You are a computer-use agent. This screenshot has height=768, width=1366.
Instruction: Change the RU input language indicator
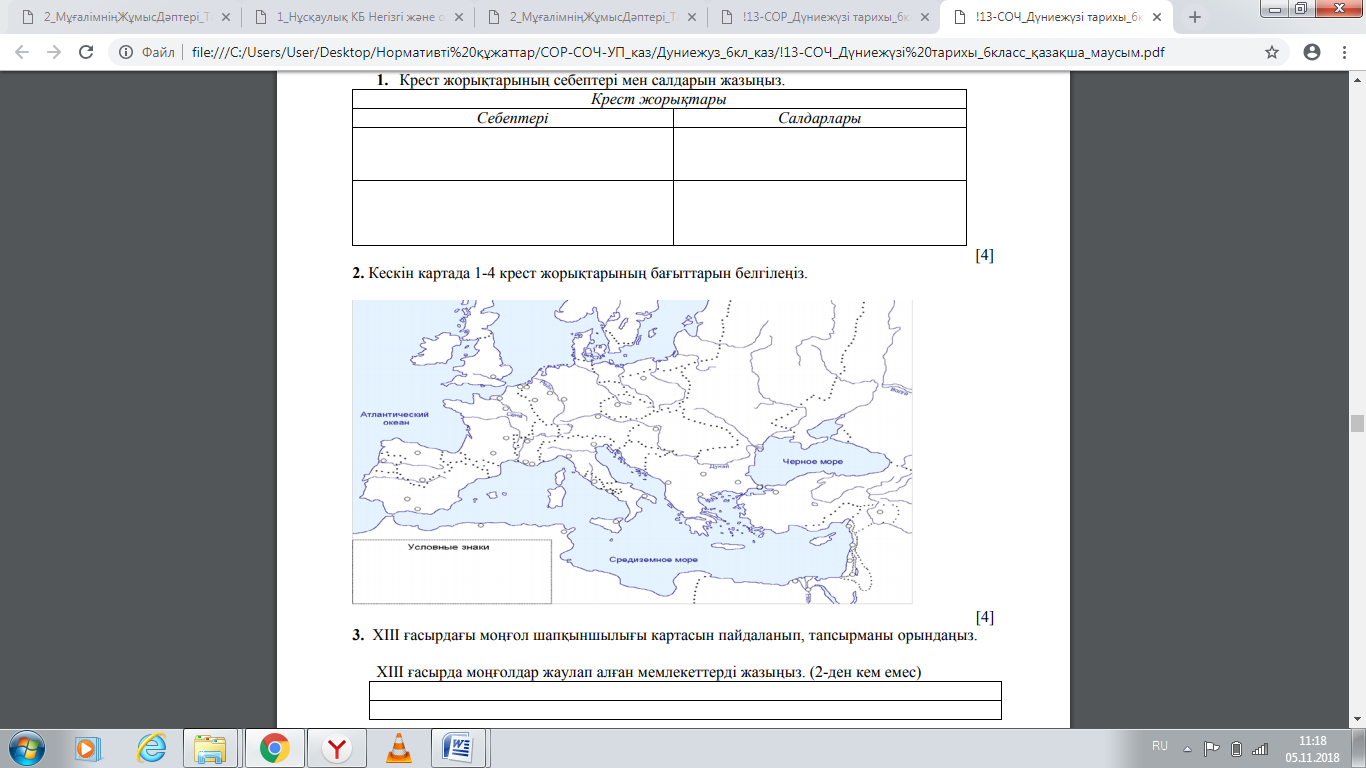1160,746
